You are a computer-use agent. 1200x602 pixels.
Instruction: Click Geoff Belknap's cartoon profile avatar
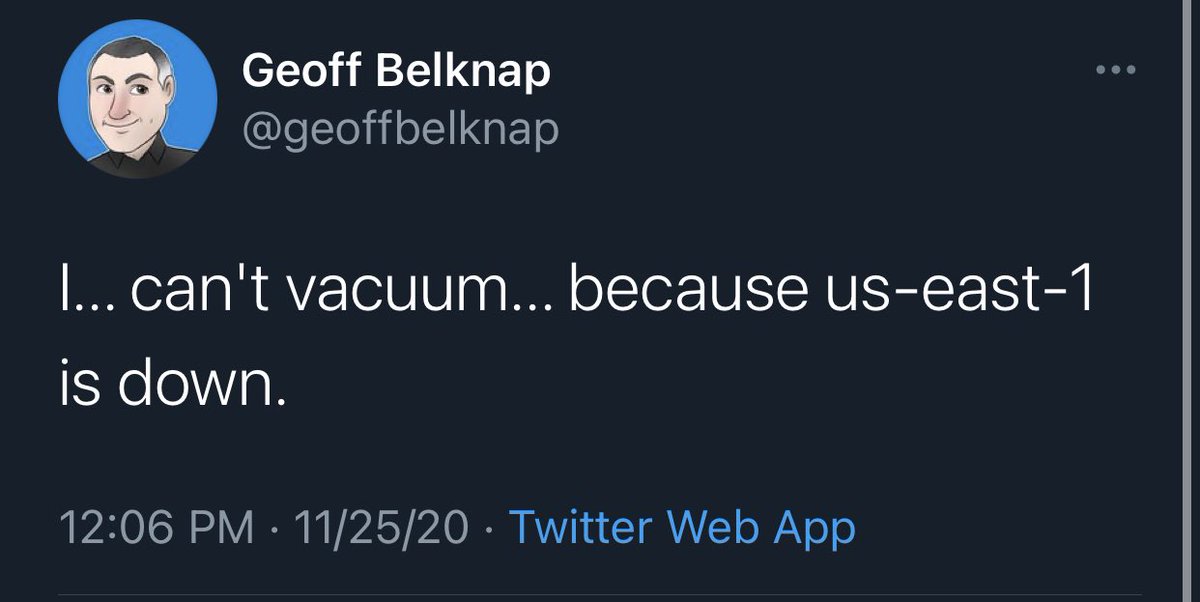click(x=138, y=102)
